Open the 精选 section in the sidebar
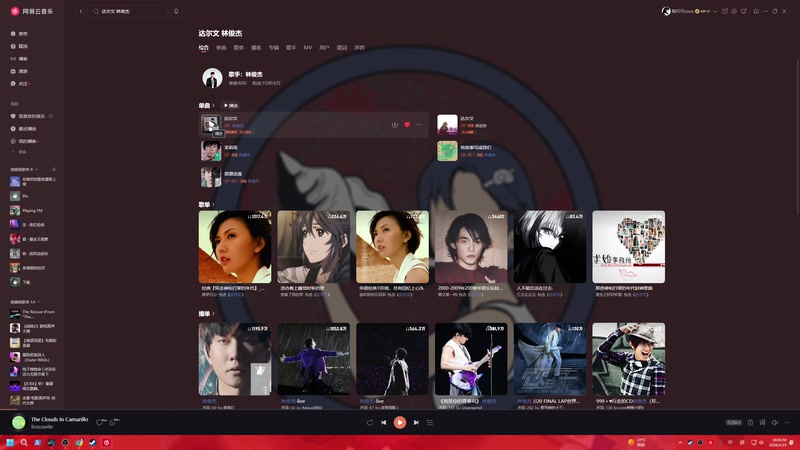Image resolution: width=800 pixels, height=450 pixels. 19,46
